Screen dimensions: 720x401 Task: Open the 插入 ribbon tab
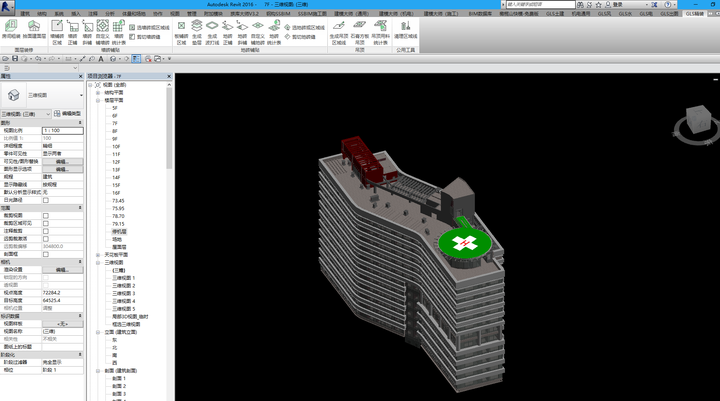(76, 14)
